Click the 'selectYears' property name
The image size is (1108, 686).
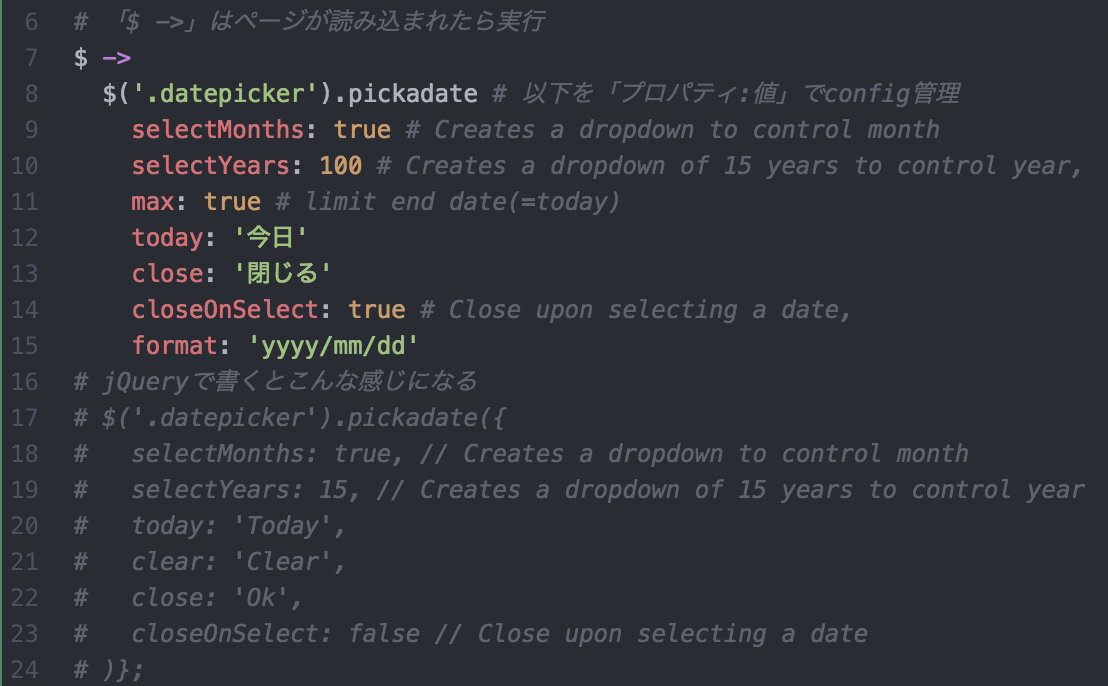point(211,165)
